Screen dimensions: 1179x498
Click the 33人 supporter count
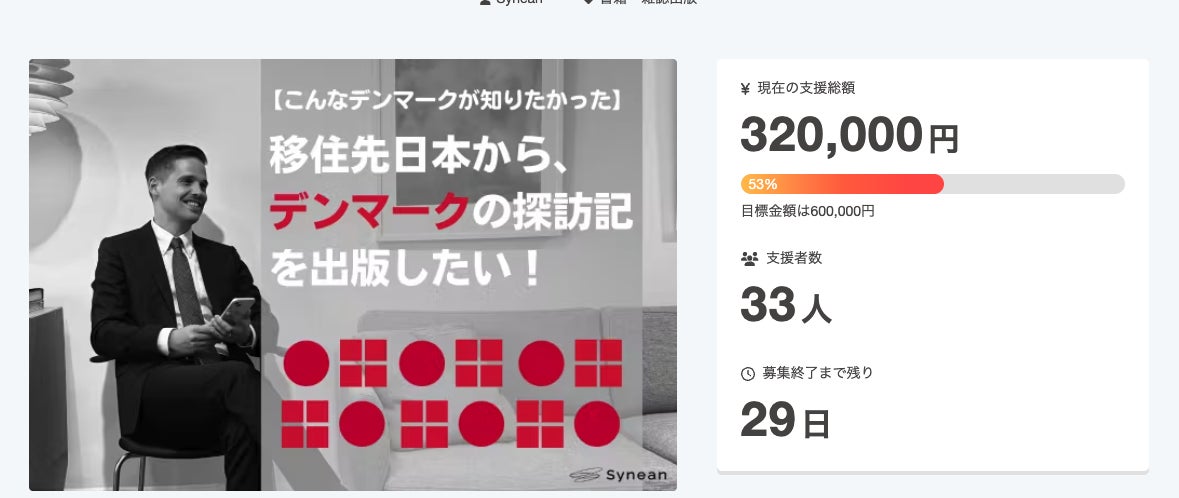click(x=786, y=305)
